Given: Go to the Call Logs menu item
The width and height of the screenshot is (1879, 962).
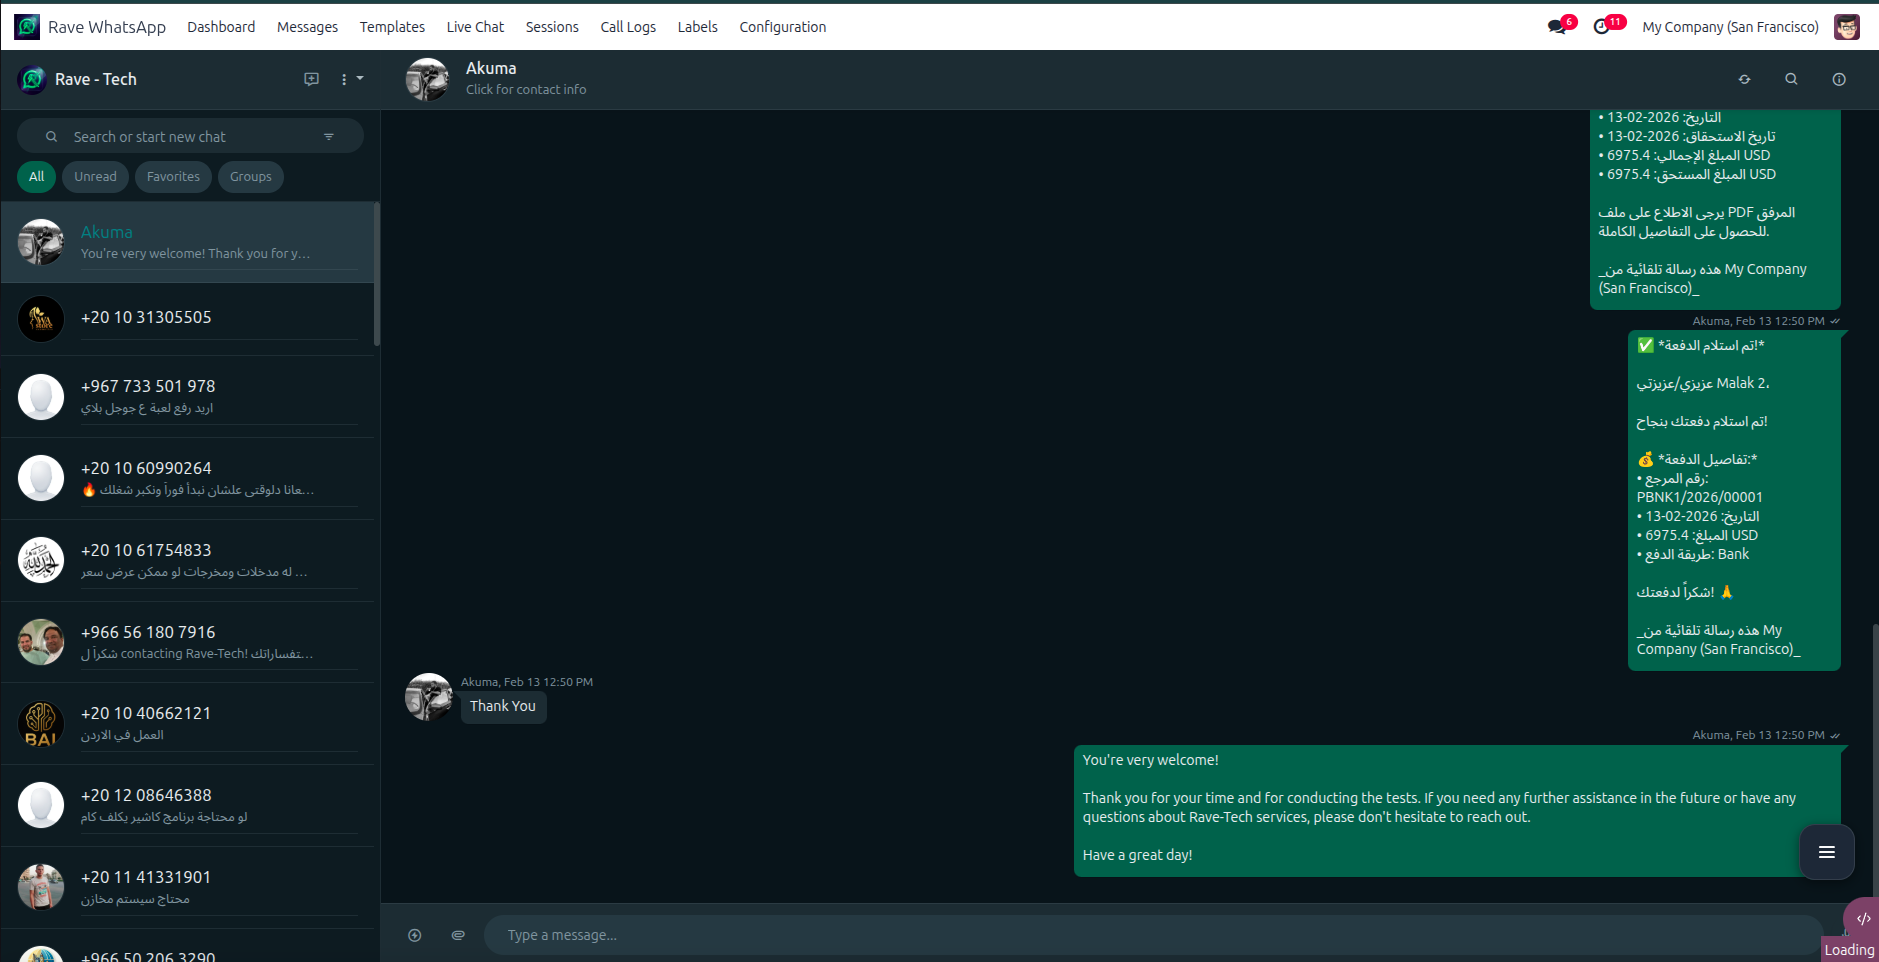Looking at the screenshot, I should point(627,27).
